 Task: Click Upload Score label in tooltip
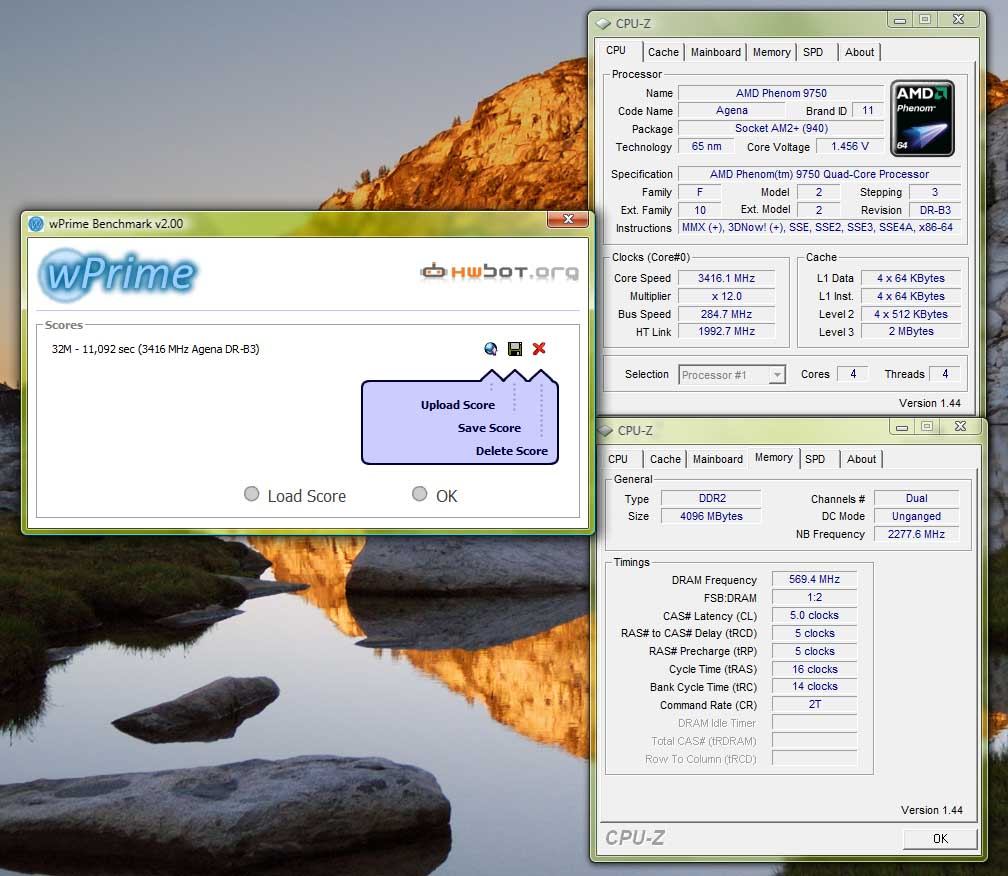pyautogui.click(x=458, y=405)
